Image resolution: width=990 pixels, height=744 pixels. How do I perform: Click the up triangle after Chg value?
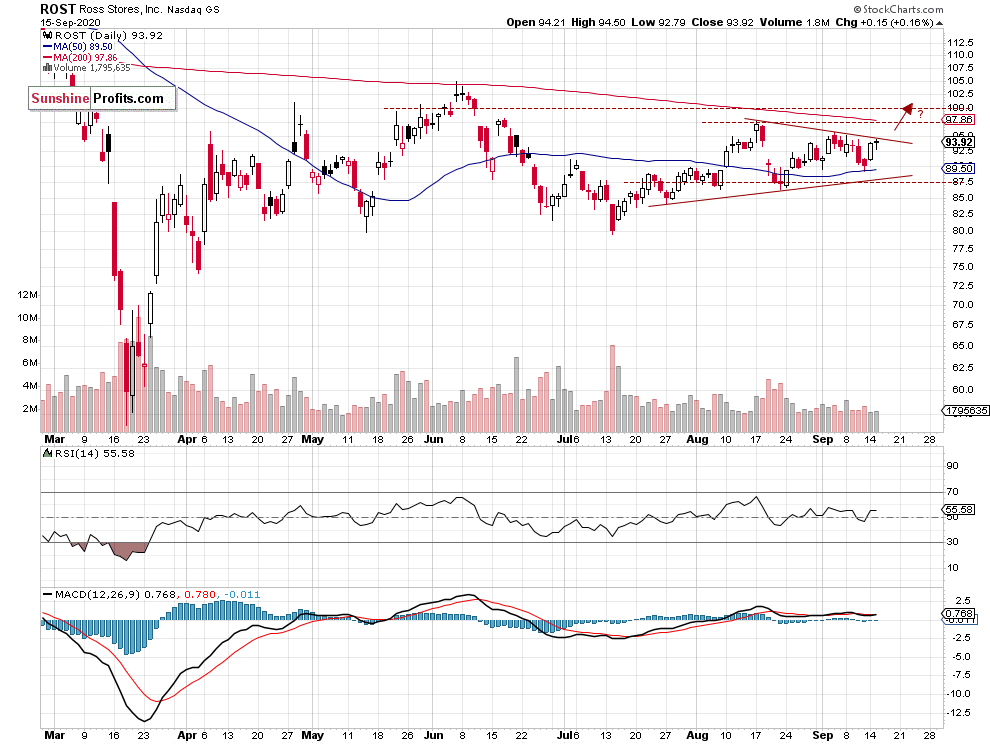click(939, 23)
